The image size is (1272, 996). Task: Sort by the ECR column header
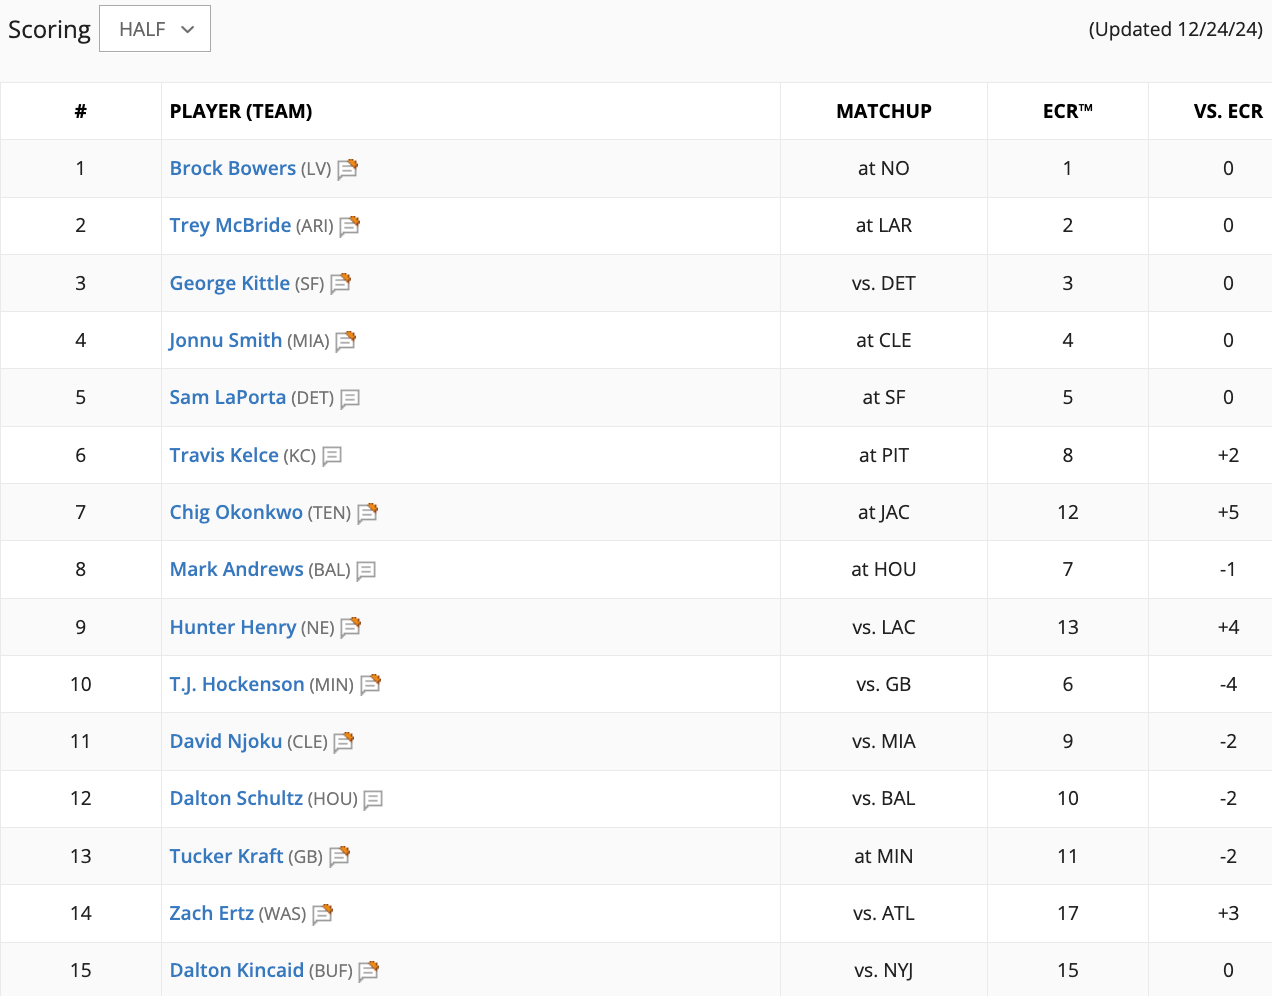(x=1067, y=111)
